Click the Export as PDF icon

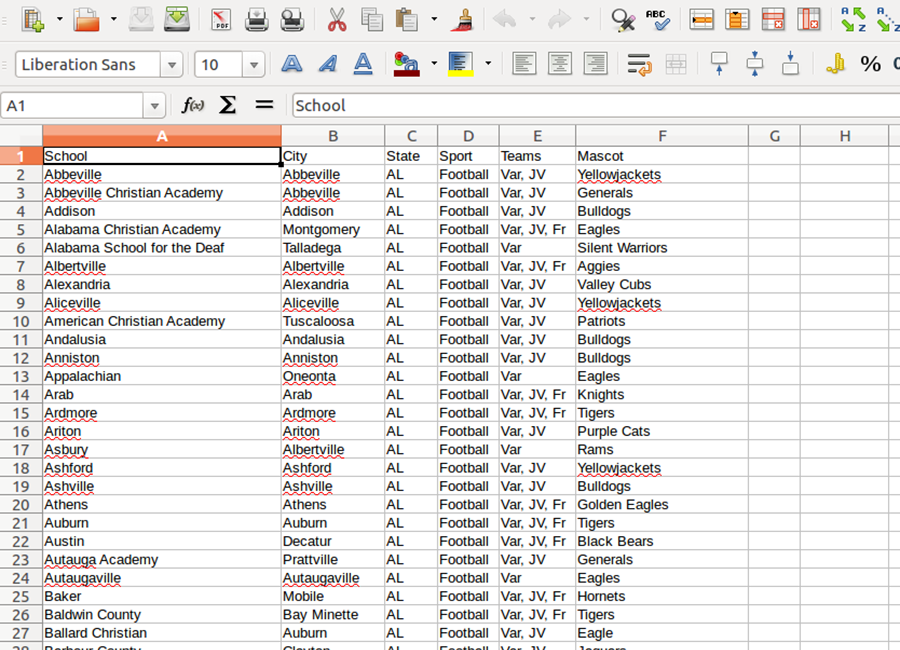coord(220,19)
